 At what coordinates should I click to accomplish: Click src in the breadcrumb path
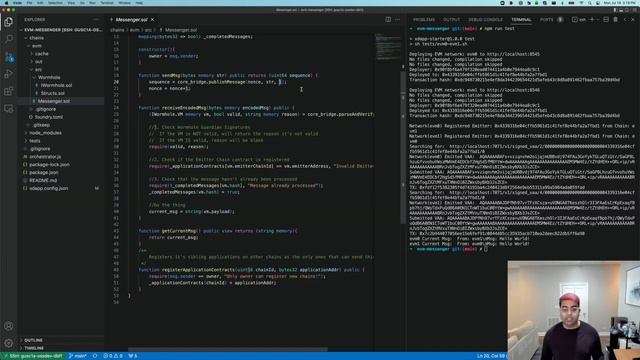click(x=148, y=30)
